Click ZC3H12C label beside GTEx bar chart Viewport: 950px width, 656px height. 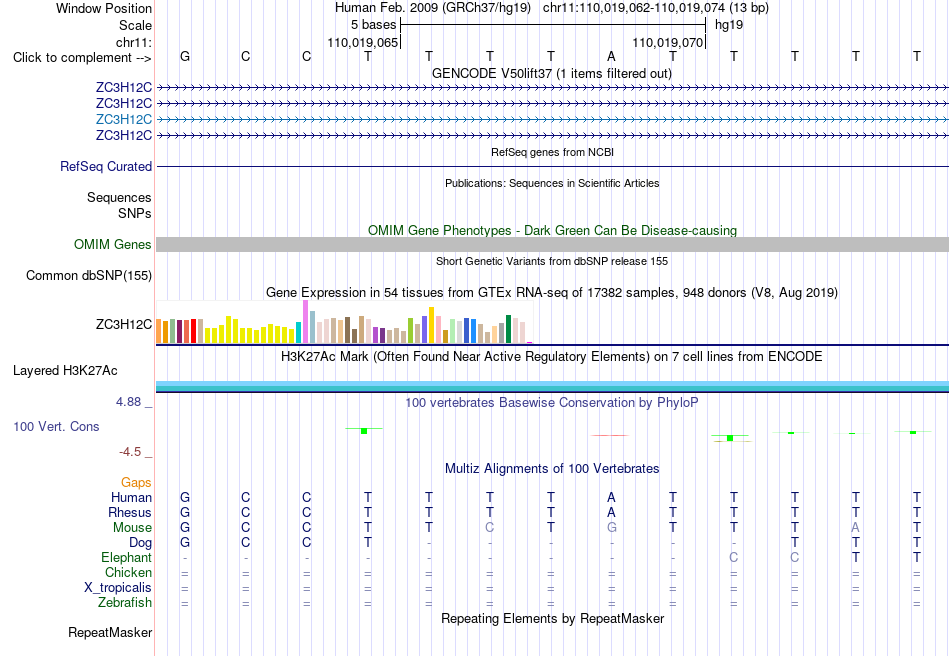point(124,325)
